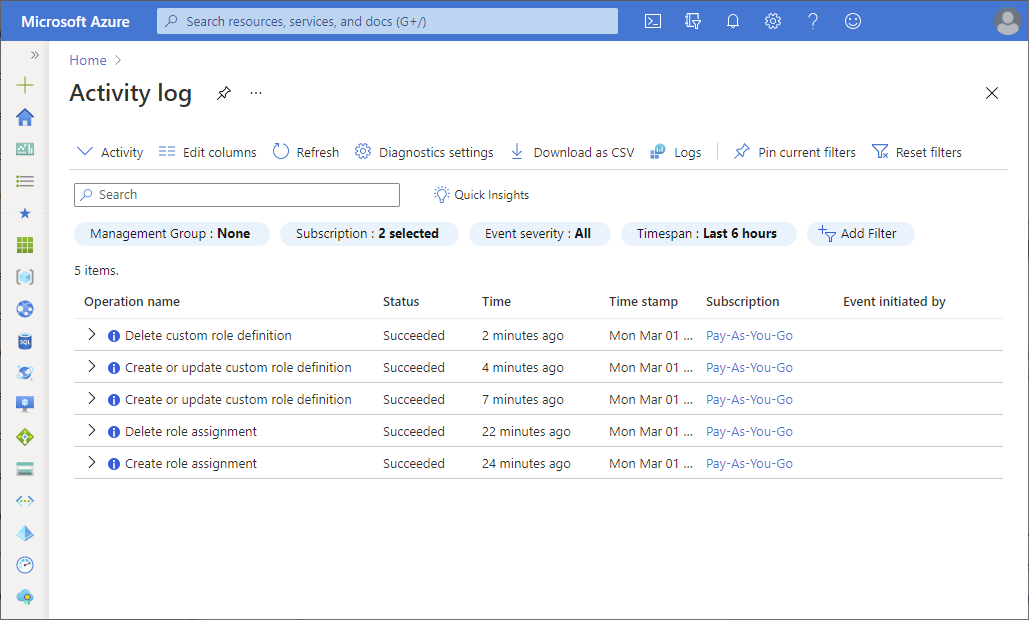Click the info icon on Delete custom role row

tap(114, 336)
